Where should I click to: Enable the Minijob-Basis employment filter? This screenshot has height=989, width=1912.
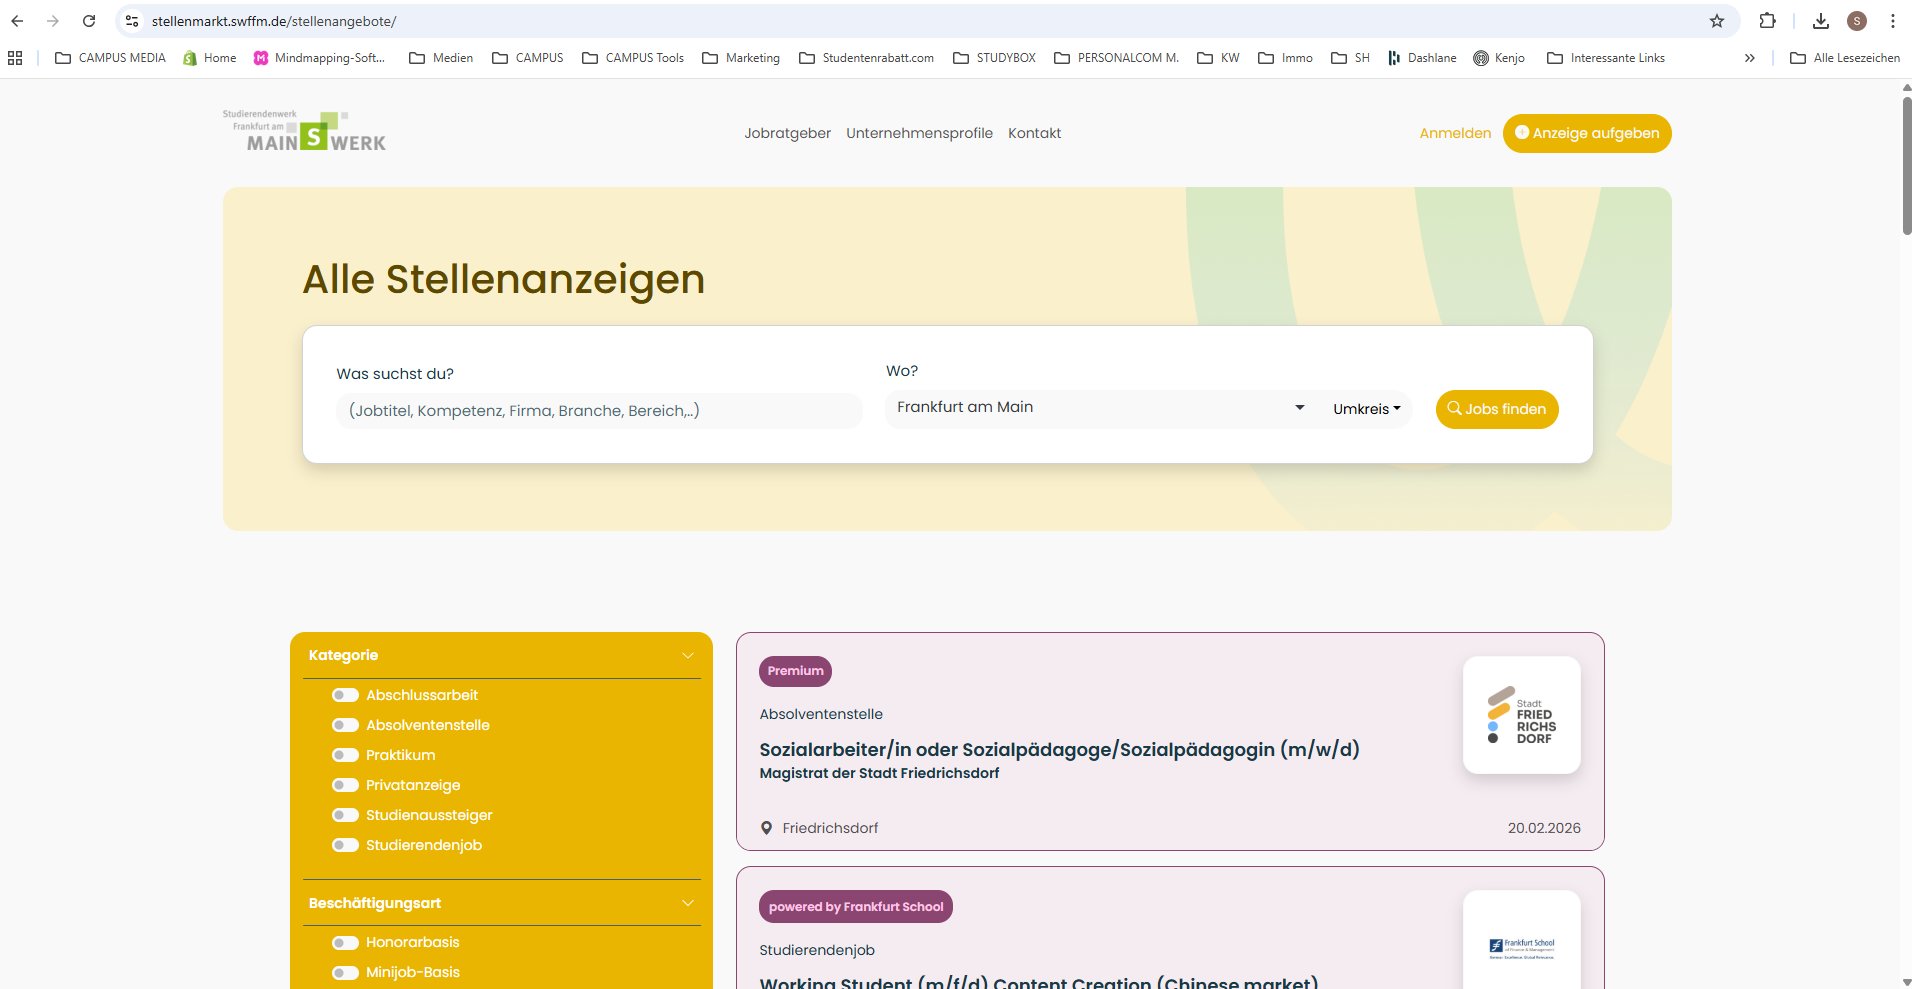345,972
